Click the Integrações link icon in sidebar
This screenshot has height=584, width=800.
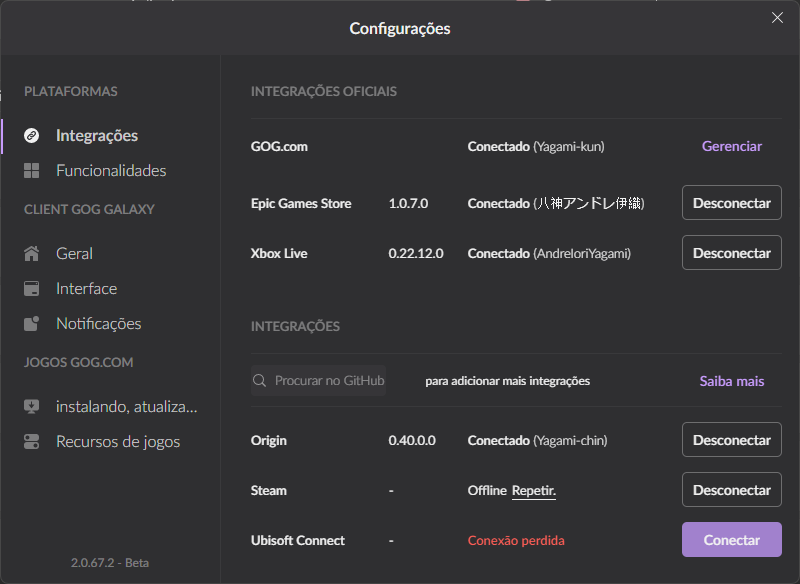[x=32, y=136]
